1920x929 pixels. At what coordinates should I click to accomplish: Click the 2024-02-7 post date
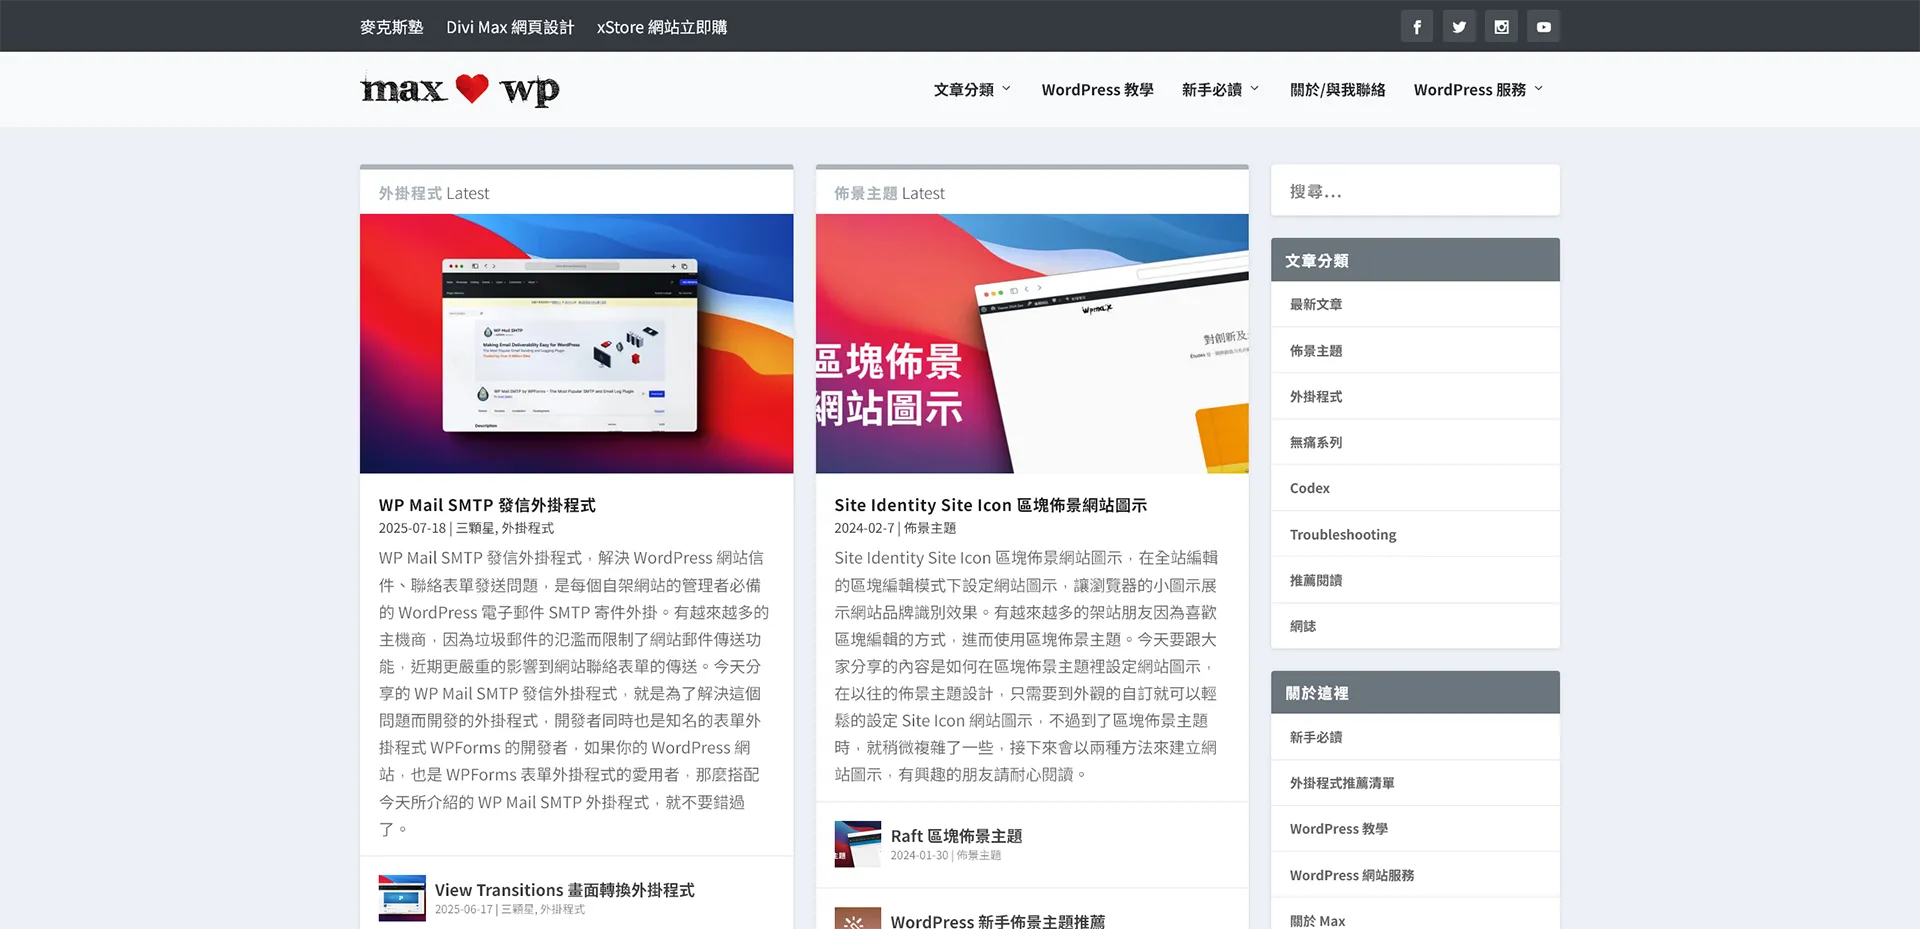point(864,528)
